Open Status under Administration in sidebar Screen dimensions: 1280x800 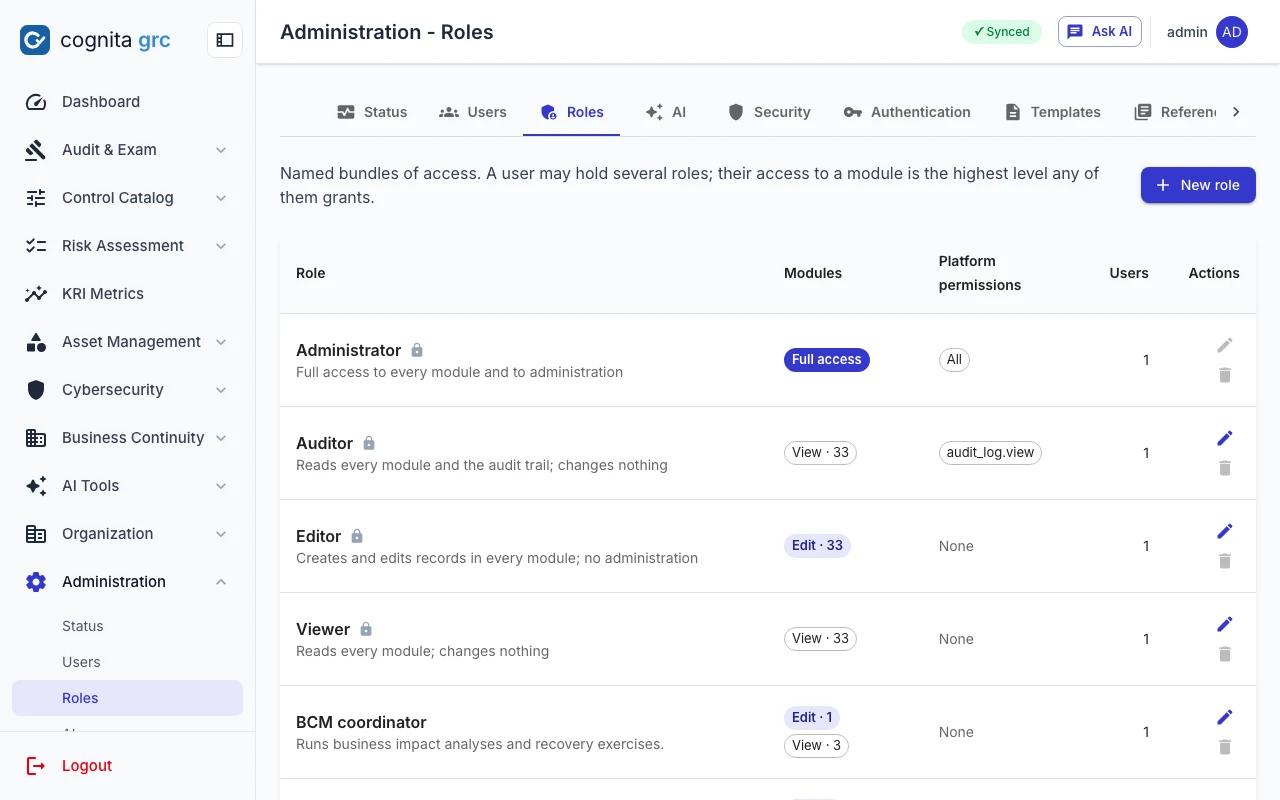tap(128, 626)
